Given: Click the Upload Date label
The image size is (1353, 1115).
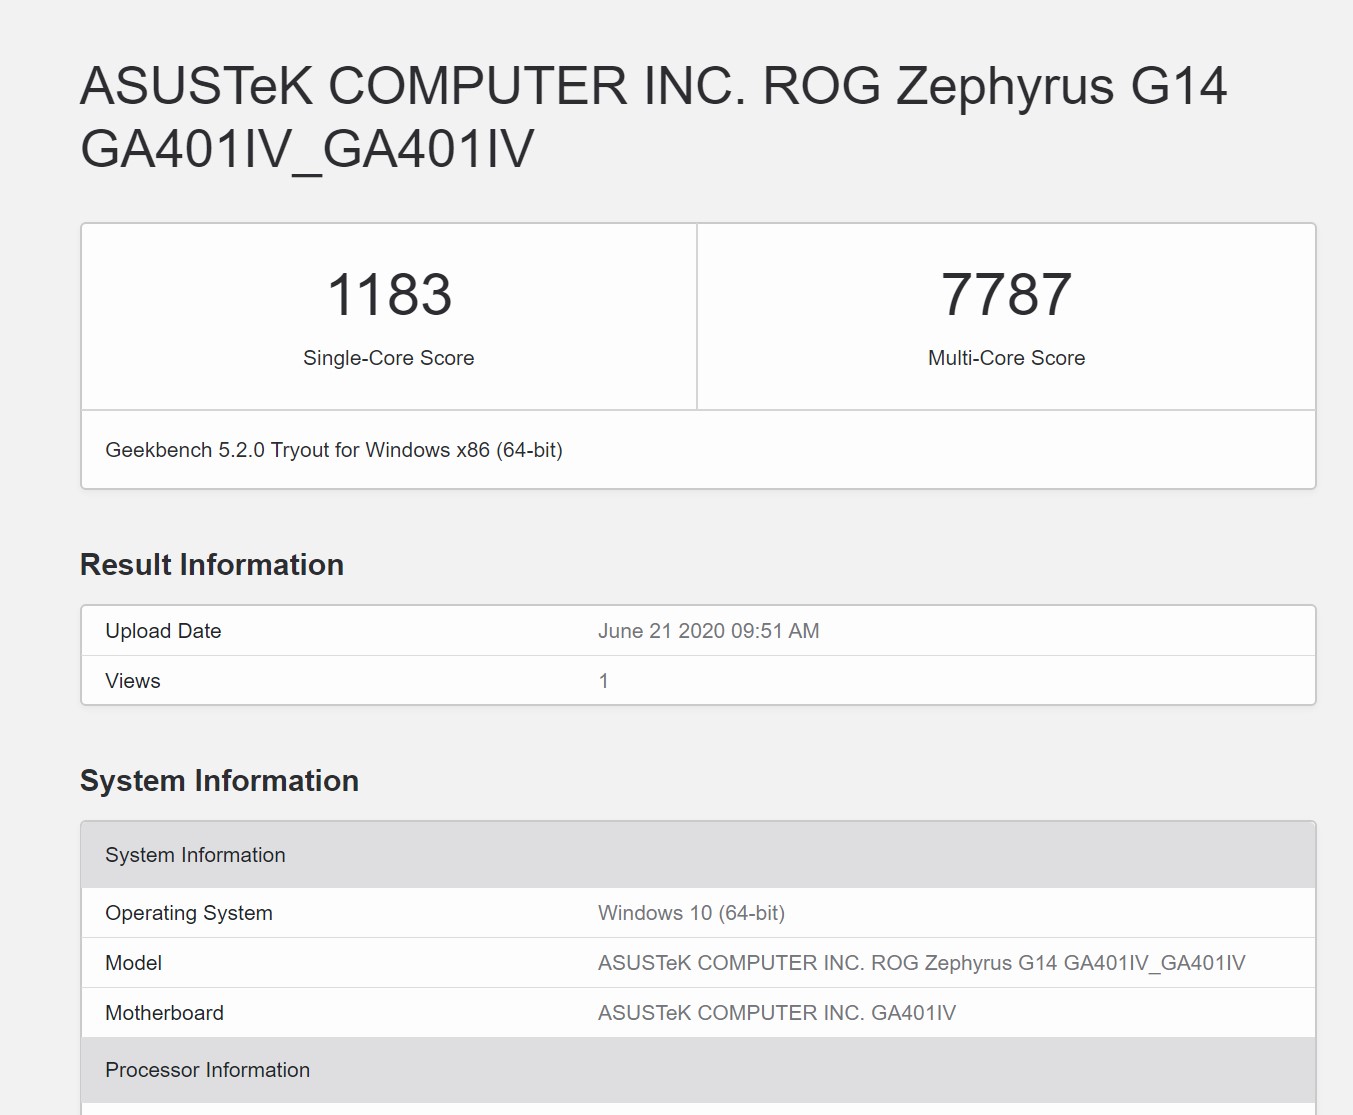Looking at the screenshot, I should [163, 631].
